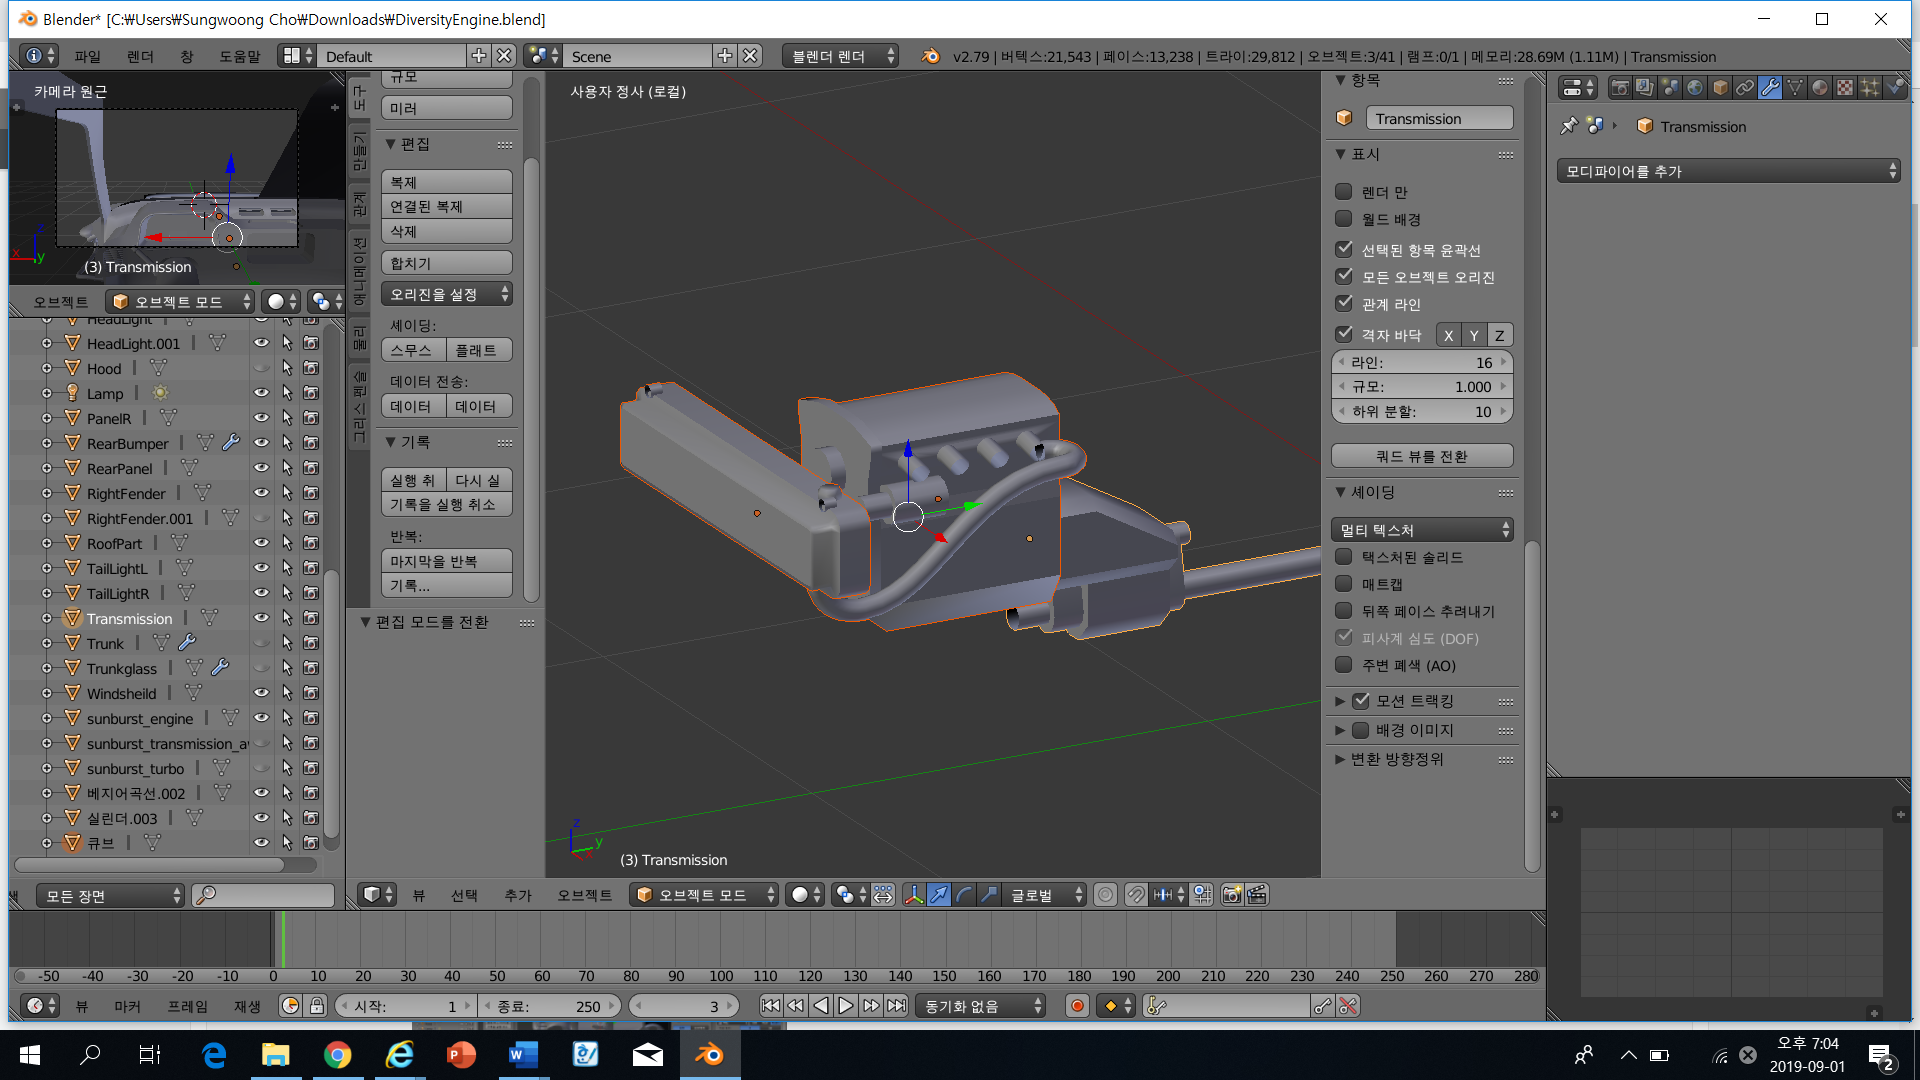Screen dimensions: 1920x1080
Task: Pin the properties context with pushpin icon
Action: [x=1569, y=126]
